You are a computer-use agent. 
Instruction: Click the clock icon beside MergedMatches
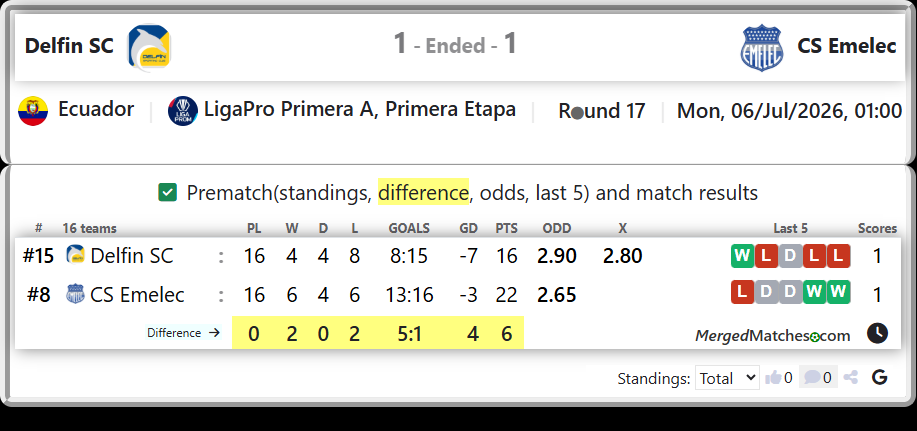[x=877, y=333]
